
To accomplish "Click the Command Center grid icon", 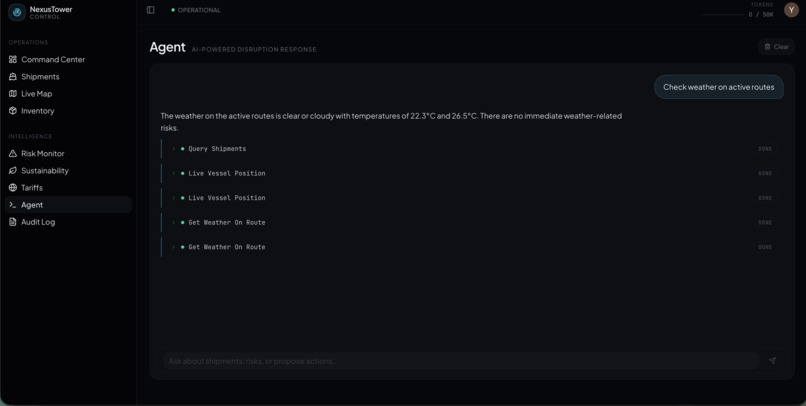I will (x=13, y=60).
